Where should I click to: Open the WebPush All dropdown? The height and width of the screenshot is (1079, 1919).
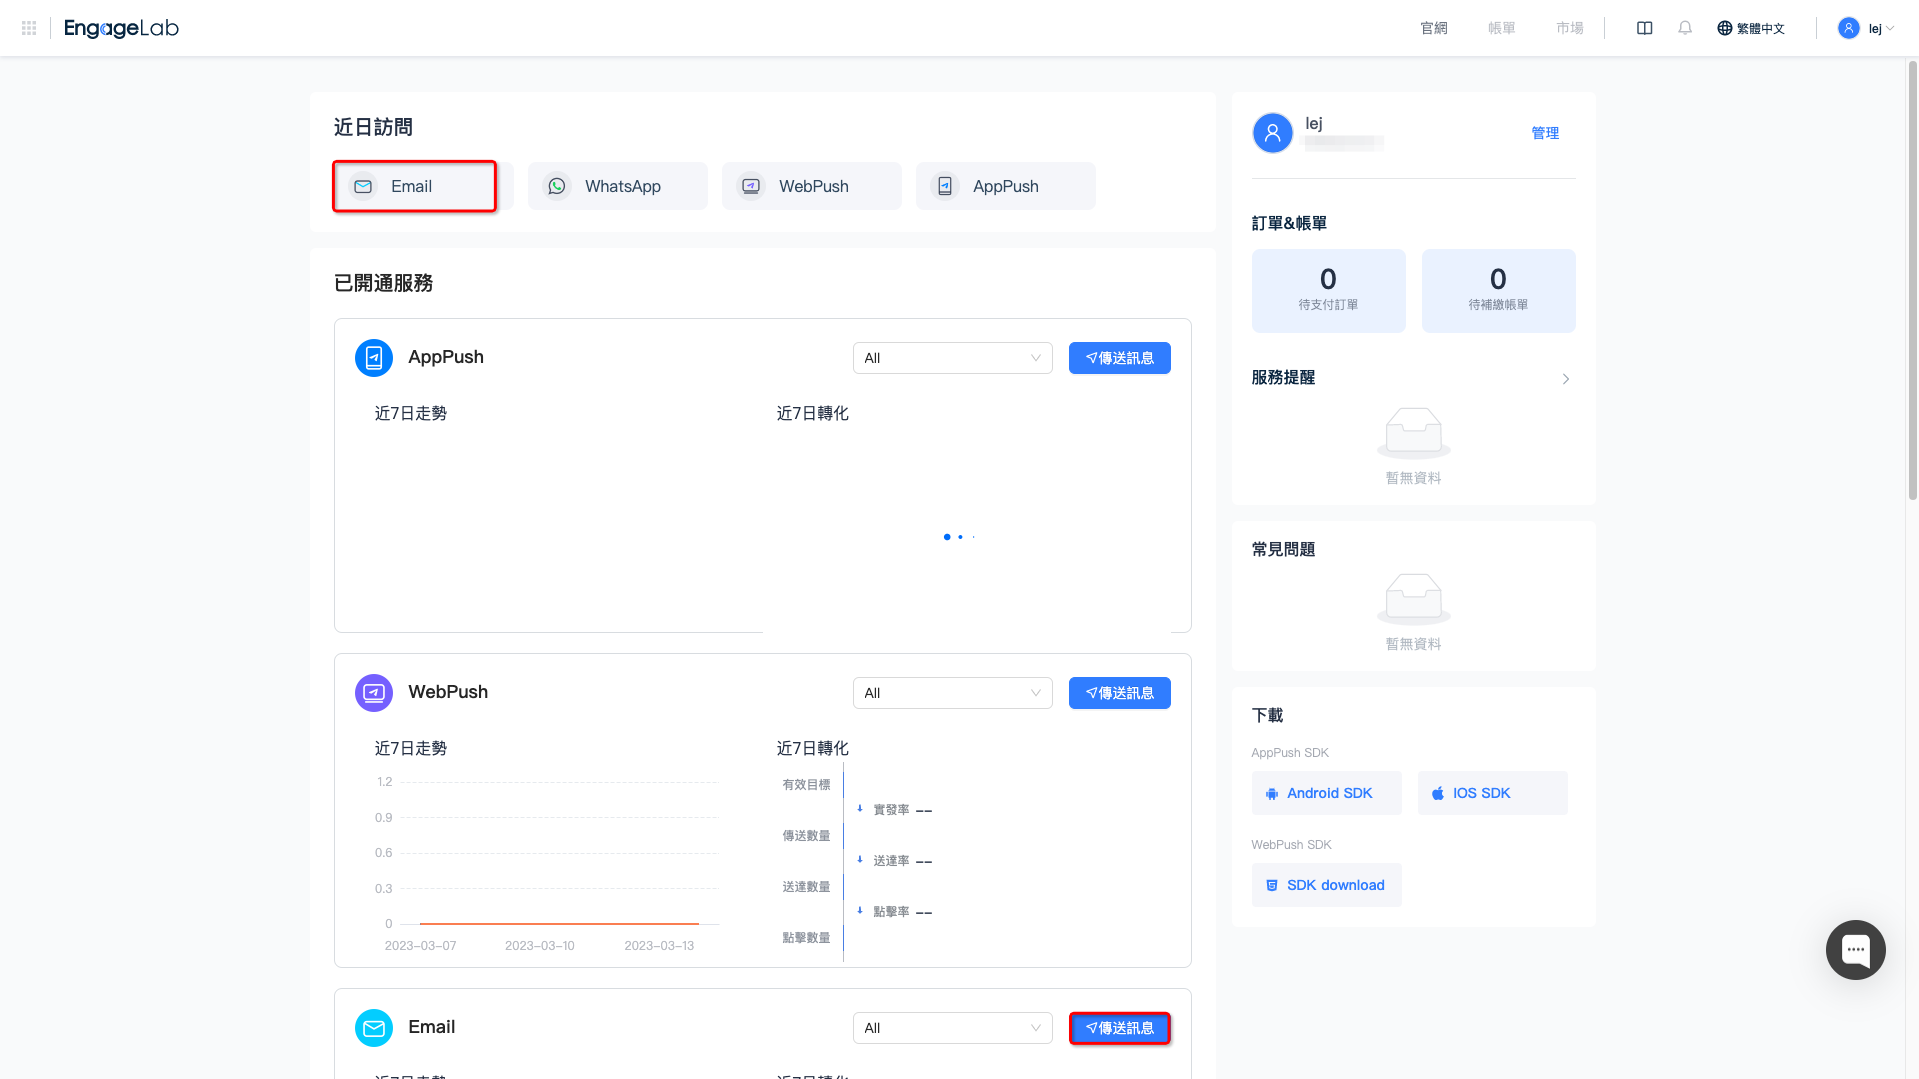(x=953, y=693)
